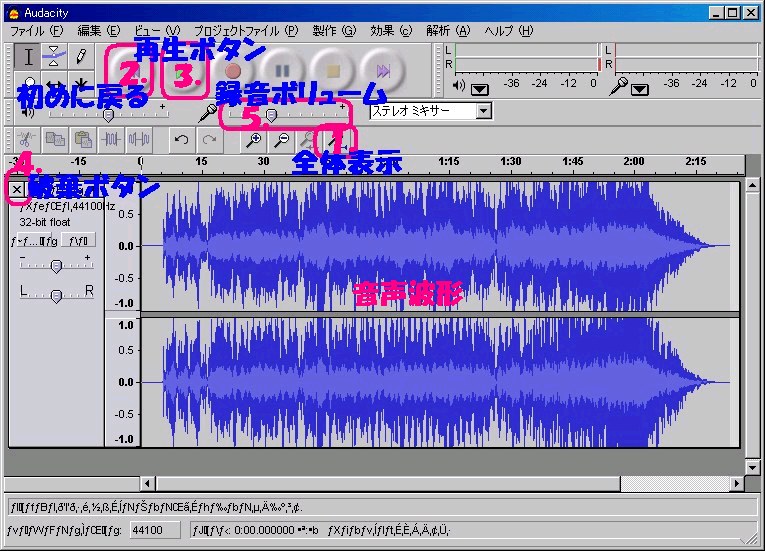The image size is (765, 551).
Task: Open the 解析 (A) menu
Action: [448, 31]
